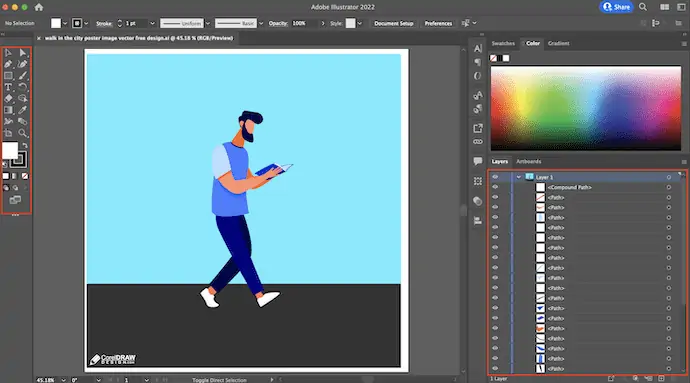
Task: Open the Links panel icon
Action: pos(478,142)
